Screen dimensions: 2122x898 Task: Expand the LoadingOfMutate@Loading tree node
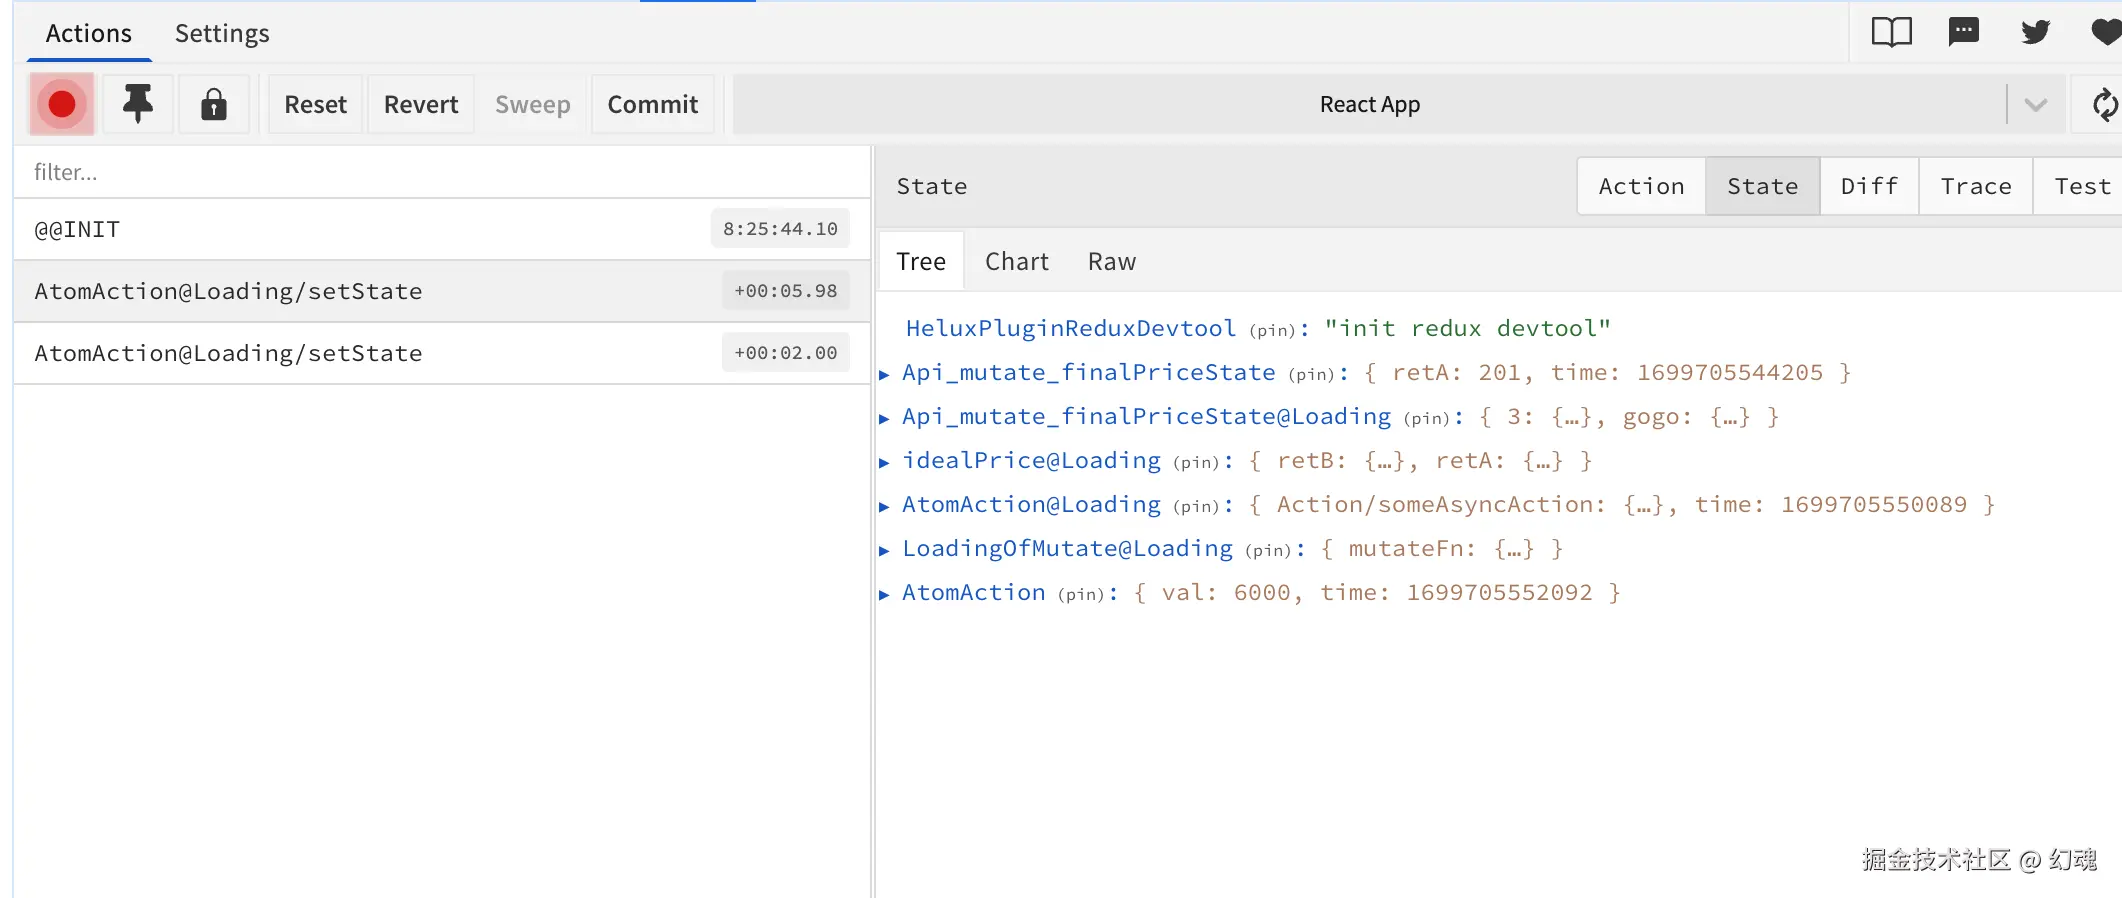[x=884, y=550]
